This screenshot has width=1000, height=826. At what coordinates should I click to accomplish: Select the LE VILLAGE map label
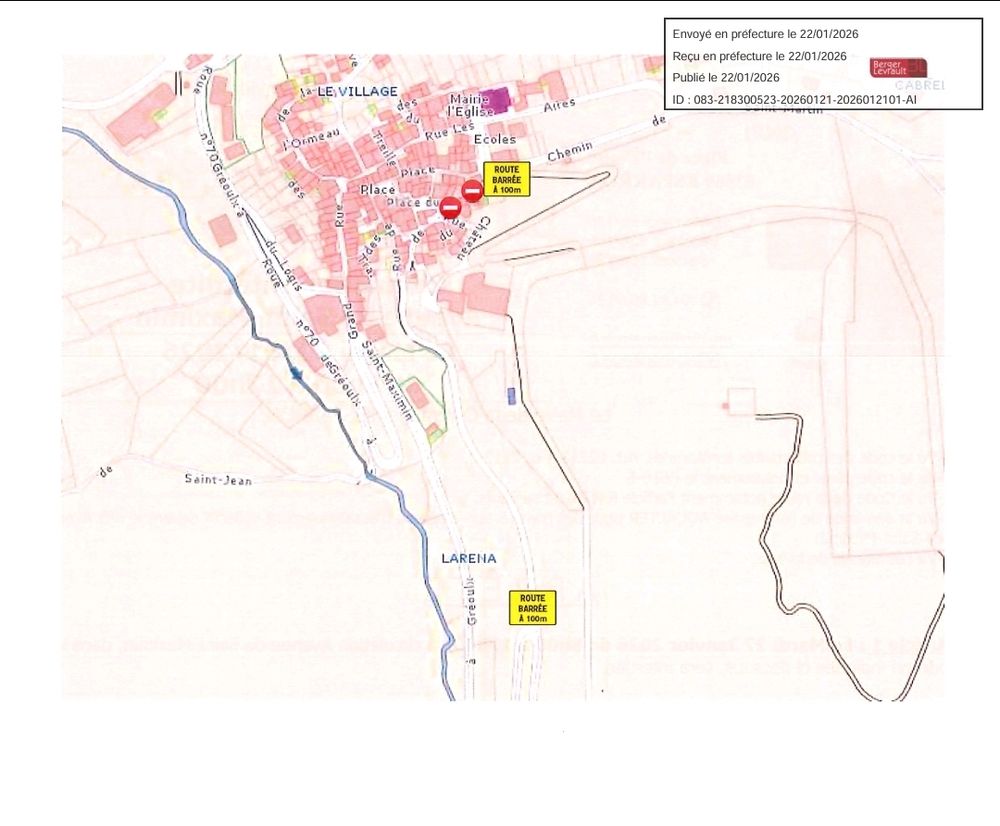click(x=357, y=91)
